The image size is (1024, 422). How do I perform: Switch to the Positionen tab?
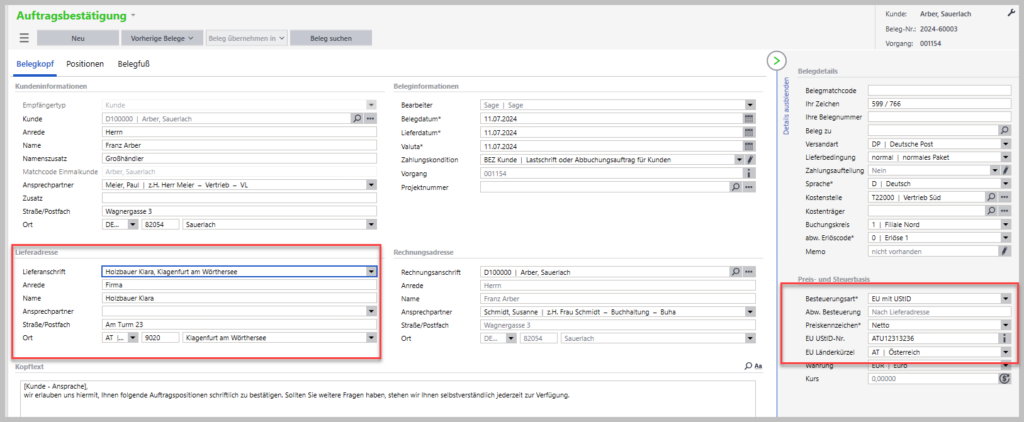[x=85, y=64]
